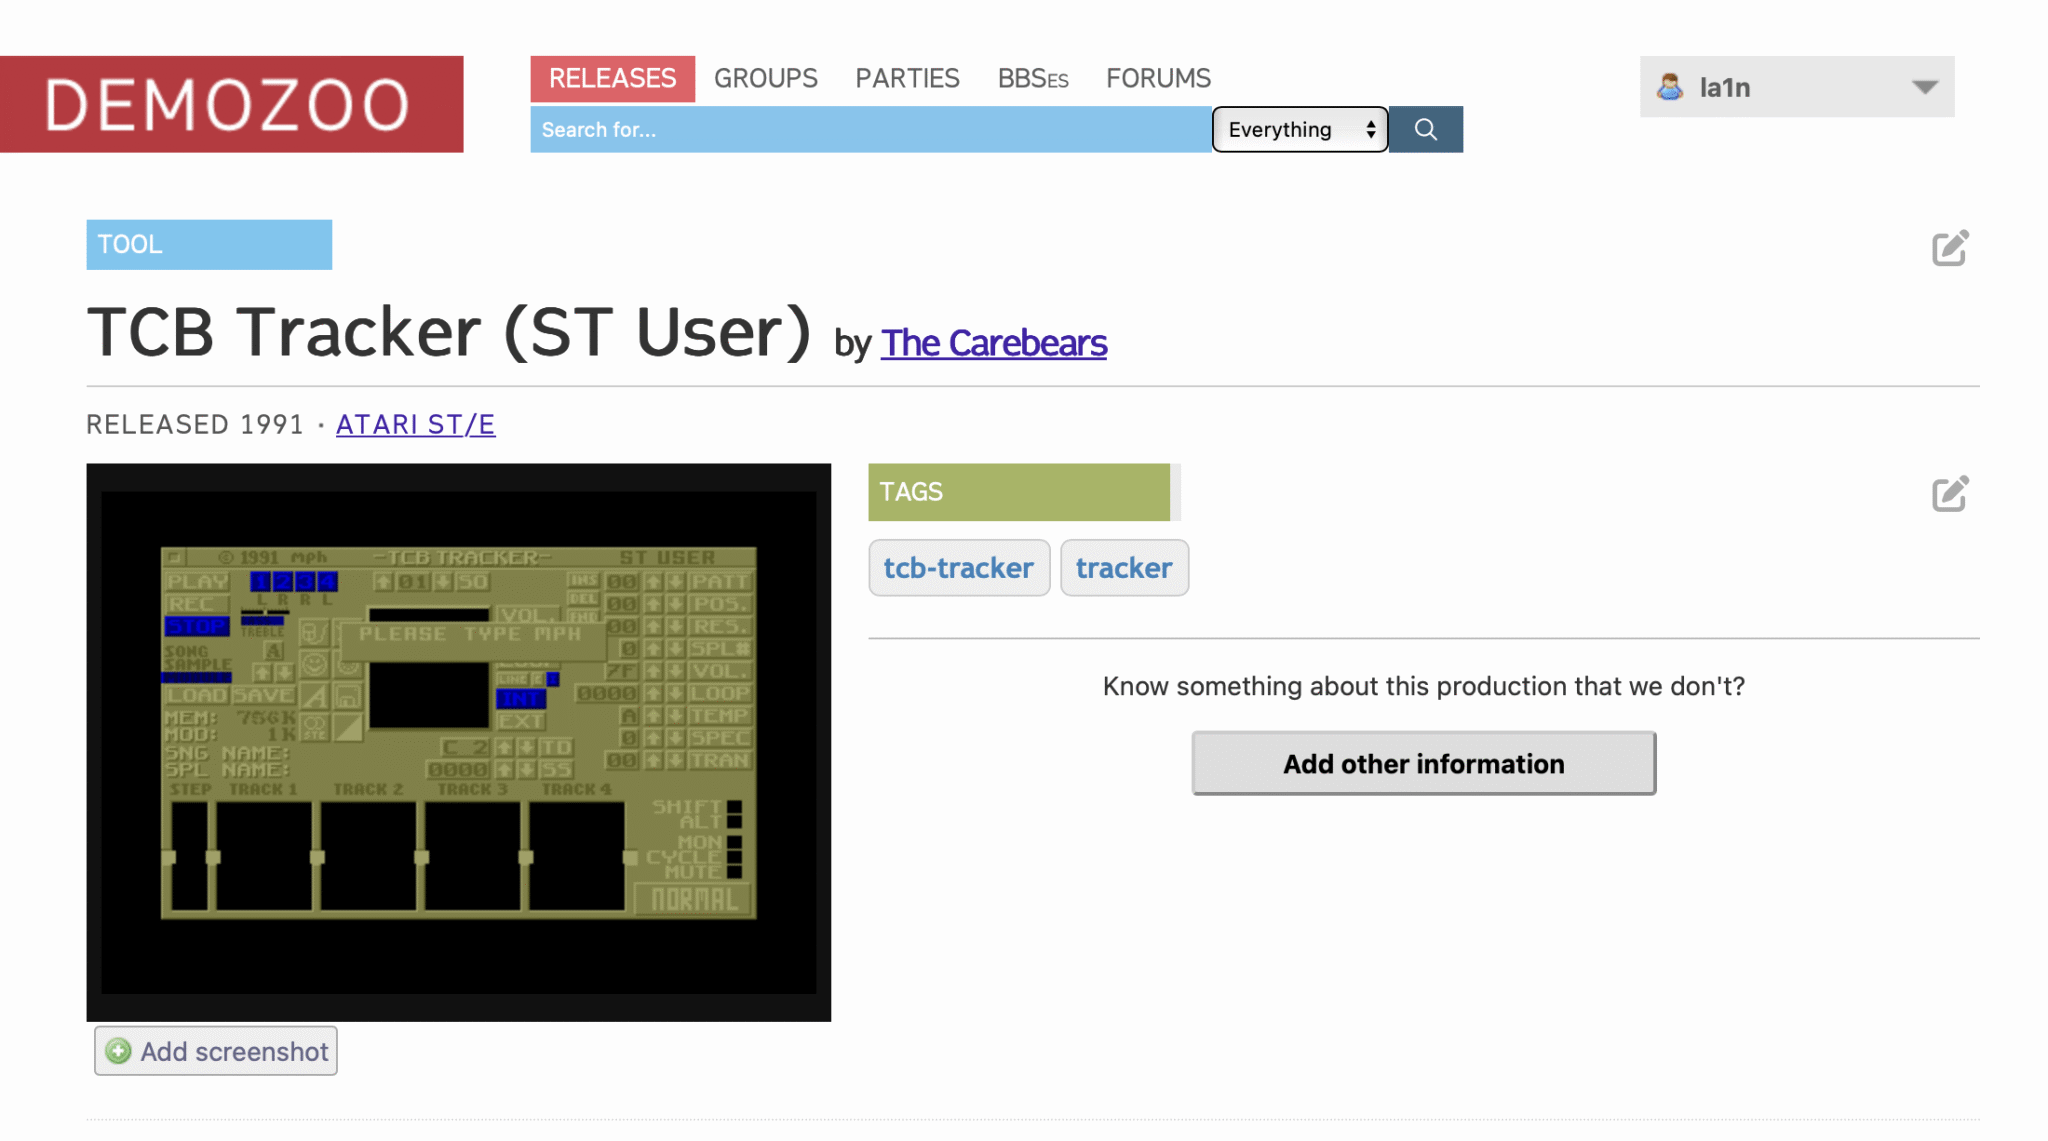The width and height of the screenshot is (2048, 1141).
Task: Open the TCB Tracker screenshot thumbnail
Action: [x=458, y=741]
